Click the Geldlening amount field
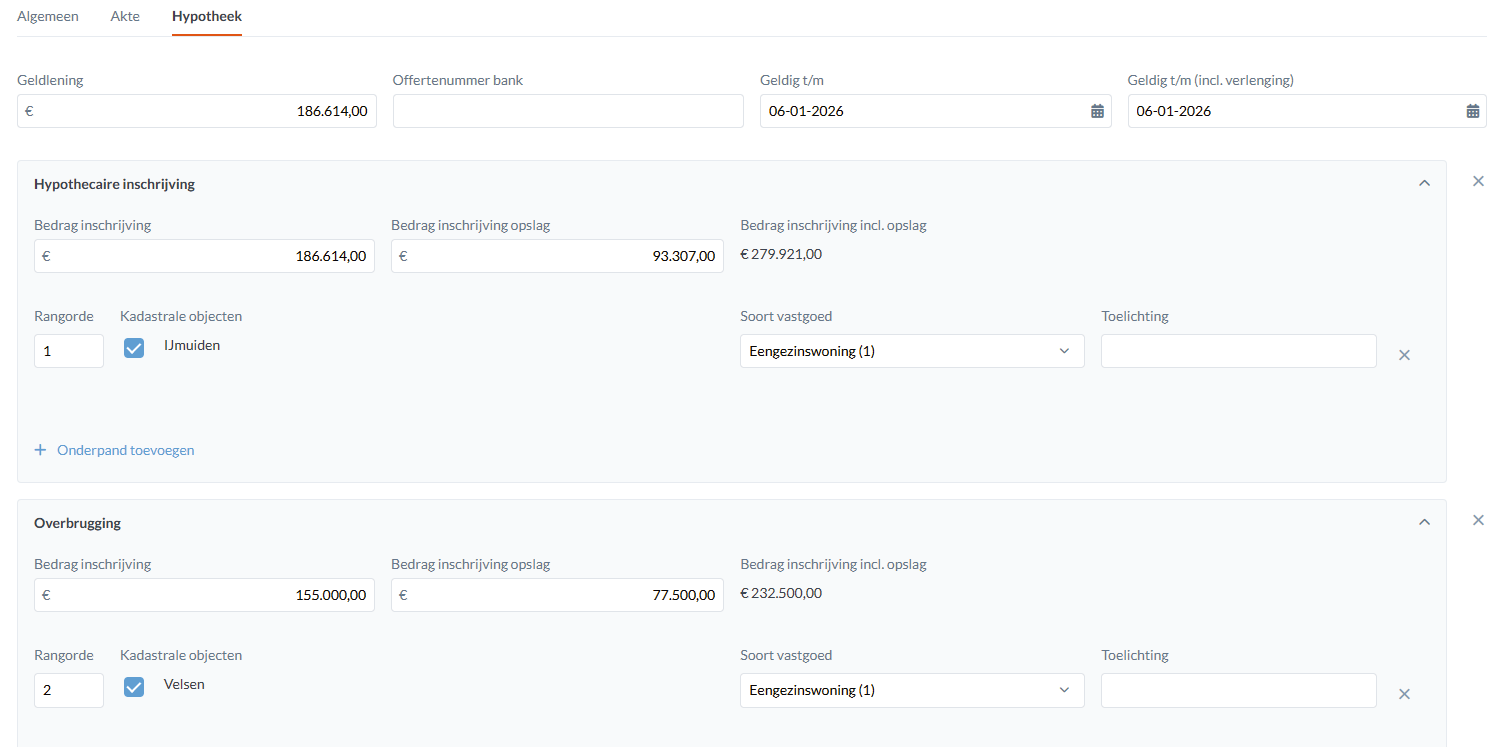The height and width of the screenshot is (747, 1495). coord(197,111)
